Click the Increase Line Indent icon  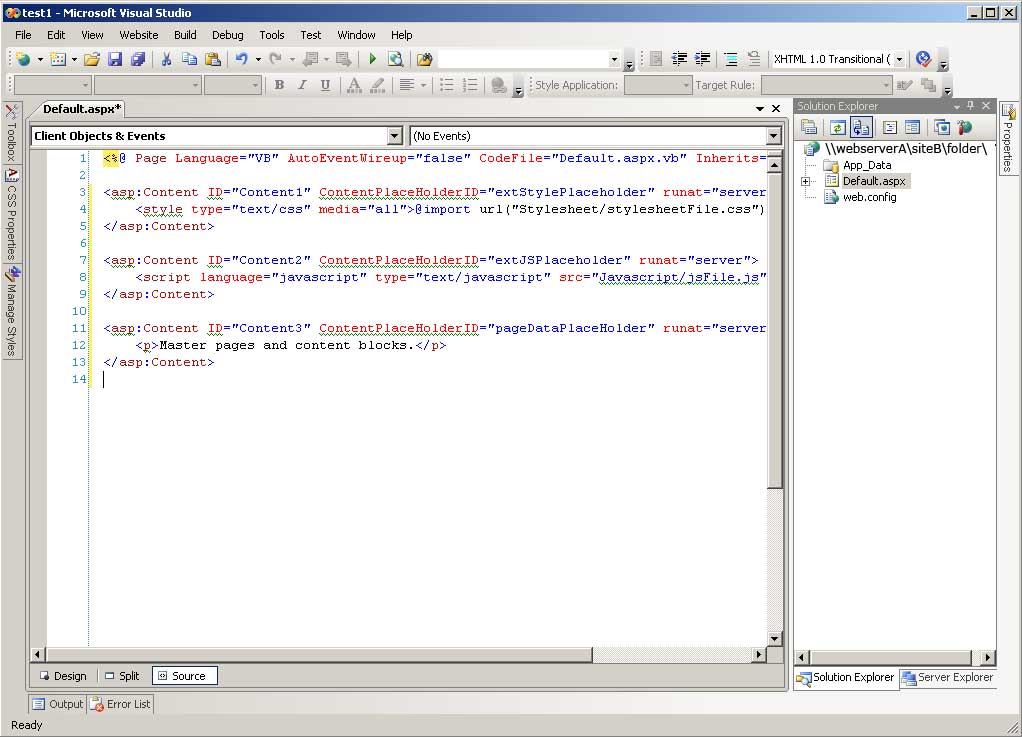click(703, 59)
